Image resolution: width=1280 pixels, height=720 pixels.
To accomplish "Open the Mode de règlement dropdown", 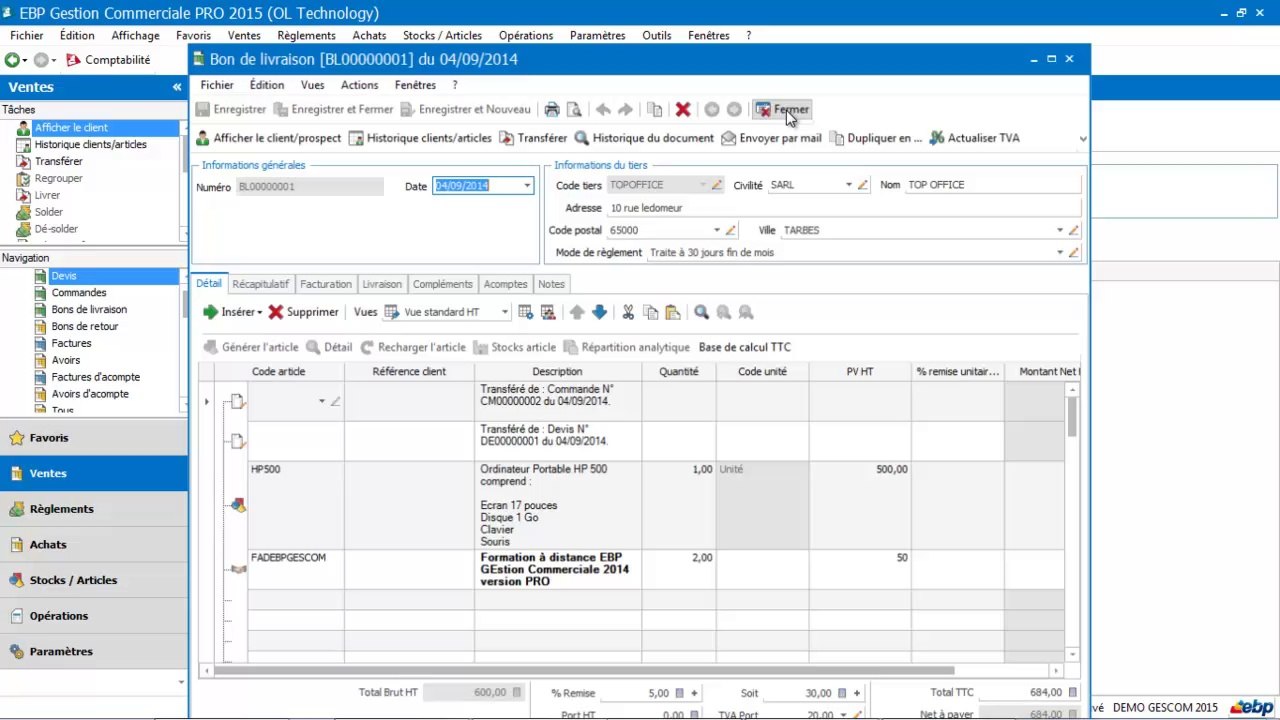I will click(x=1060, y=253).
